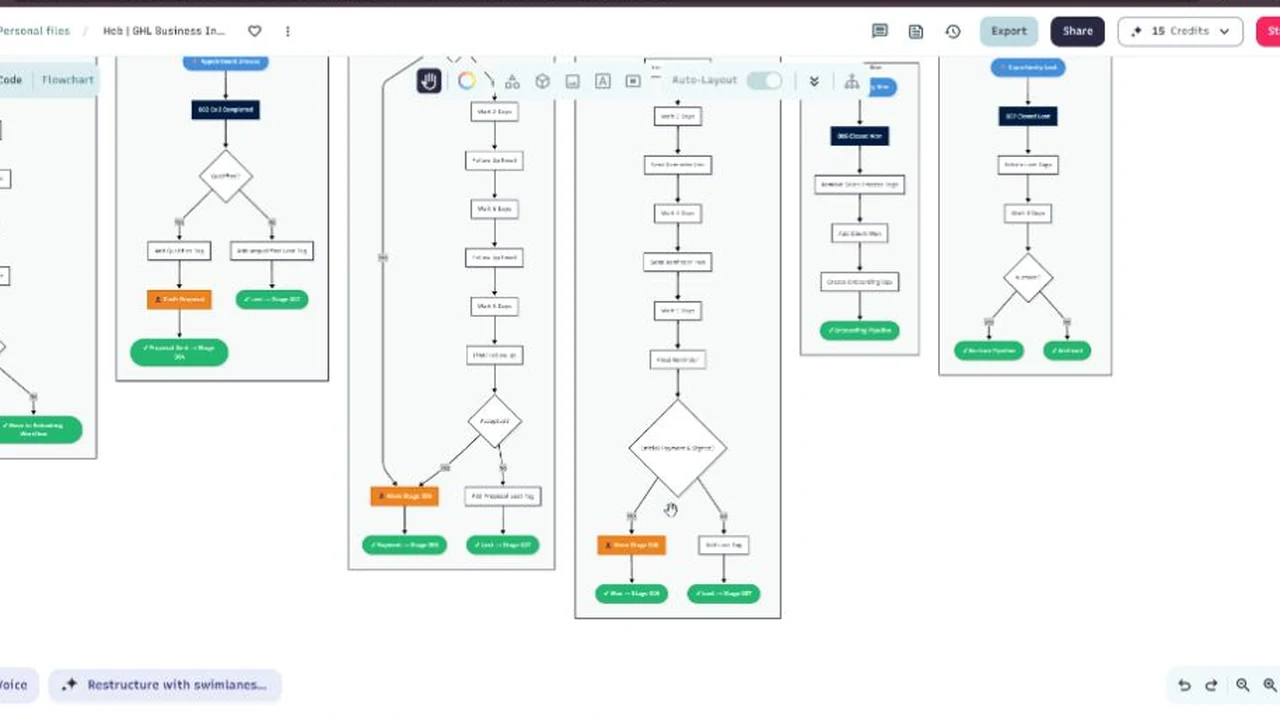
Task: Click the frame container tool icon
Action: tap(633, 81)
